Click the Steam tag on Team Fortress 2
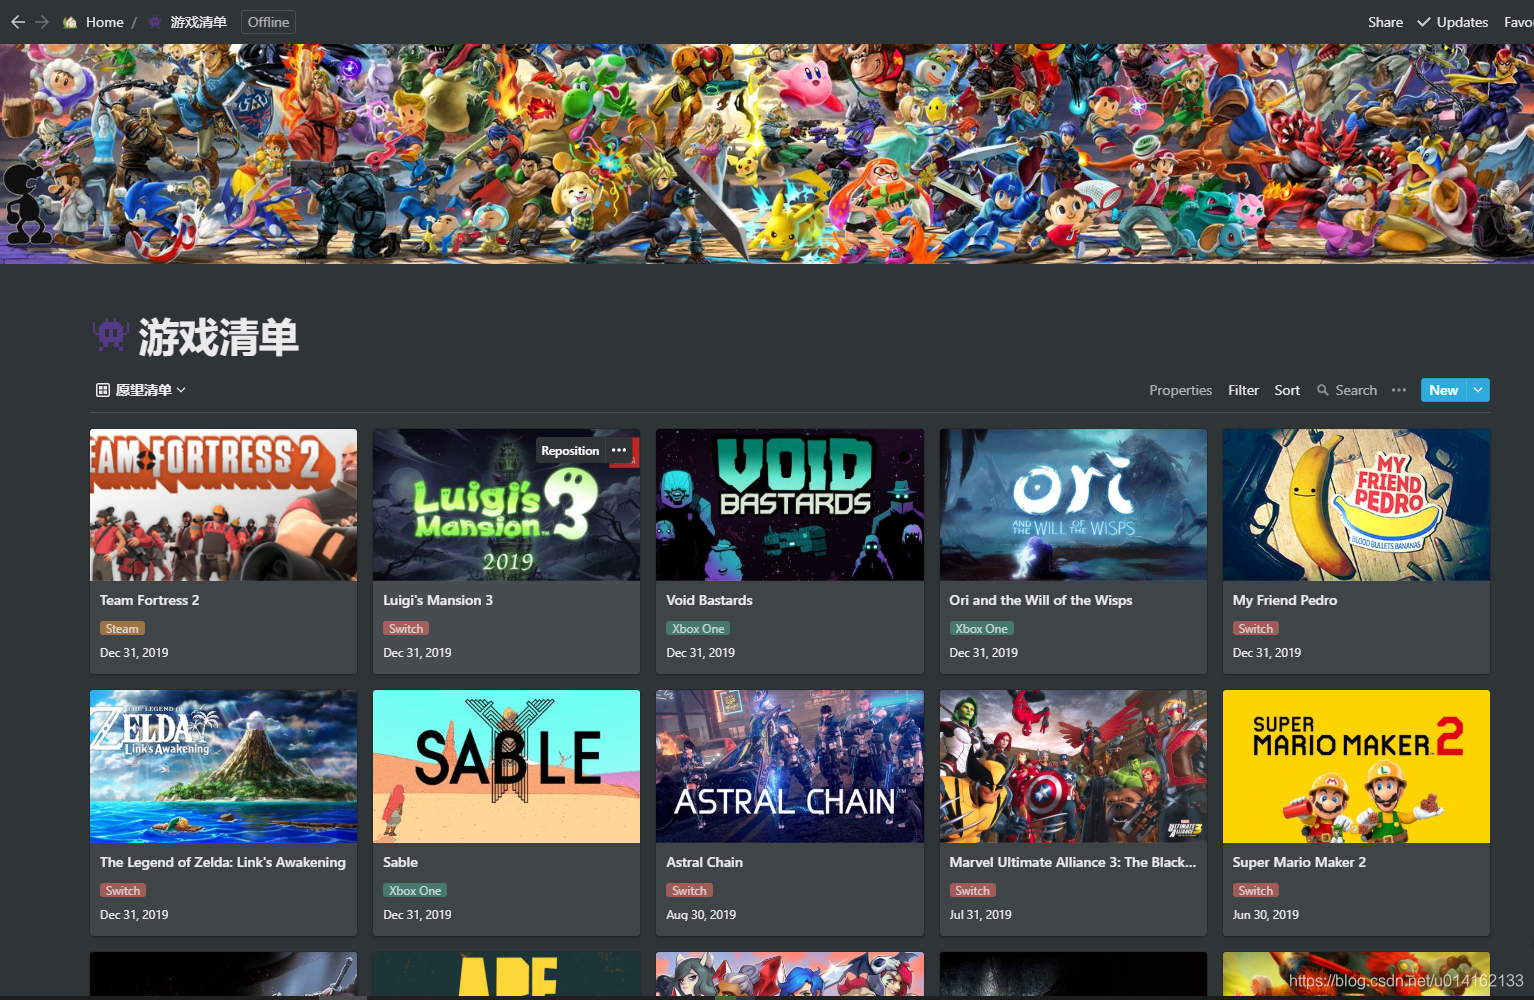Screen dimensions: 1534x1000 pyautogui.click(x=122, y=629)
